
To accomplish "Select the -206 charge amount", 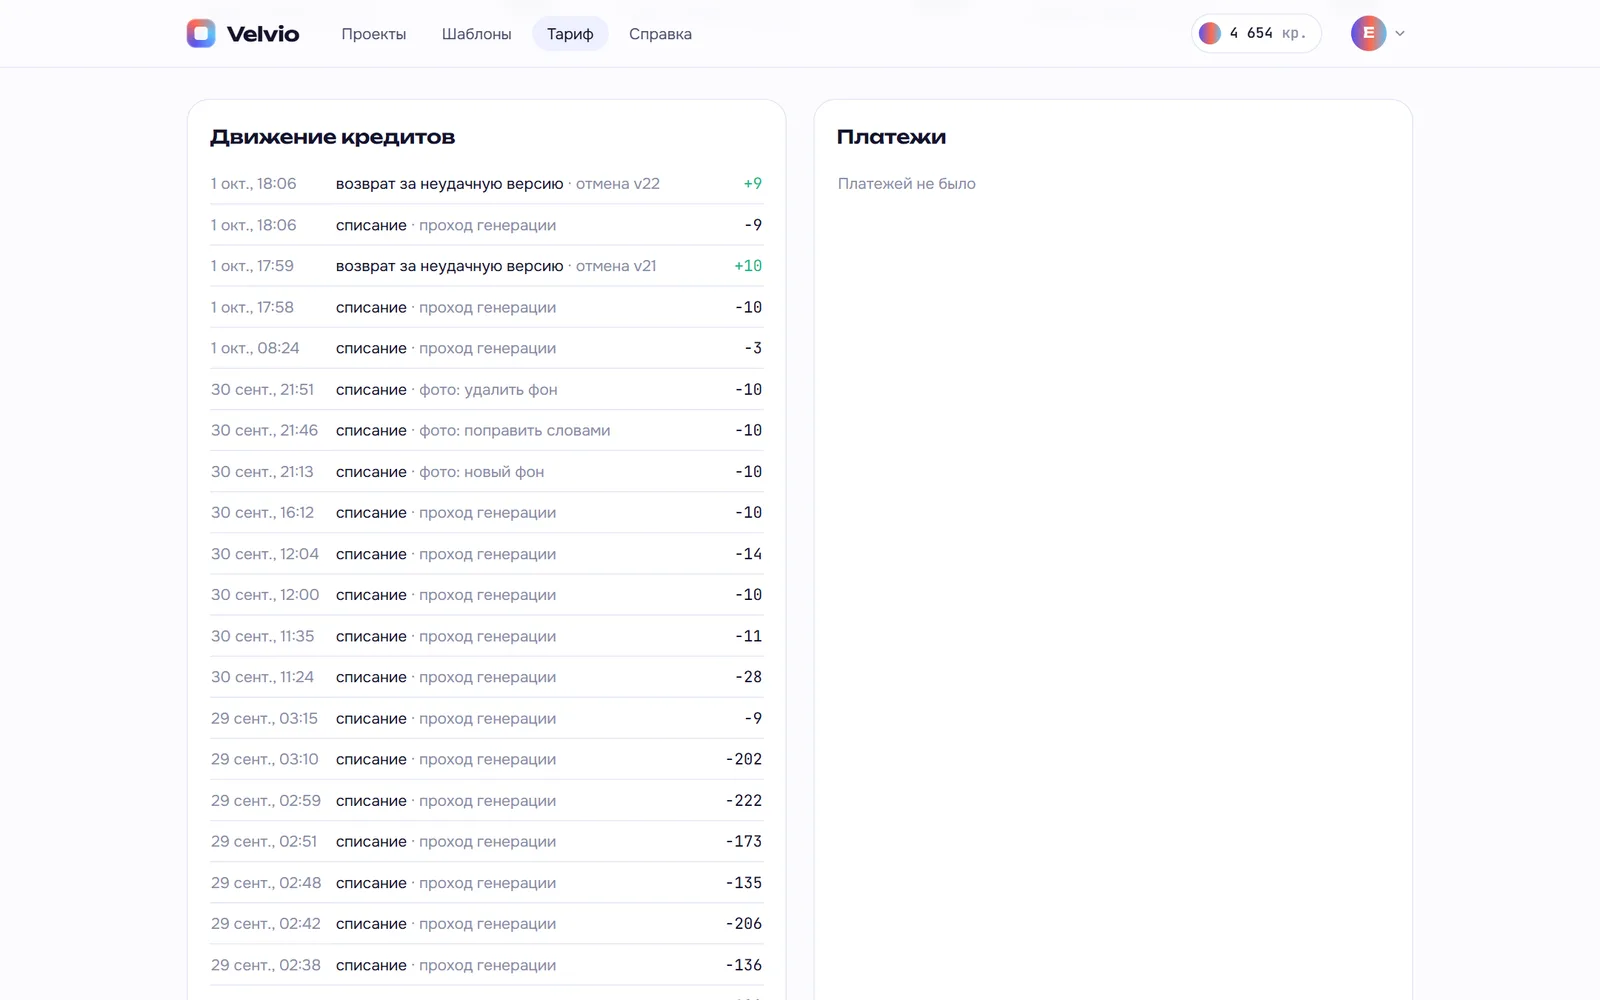I will 744,924.
